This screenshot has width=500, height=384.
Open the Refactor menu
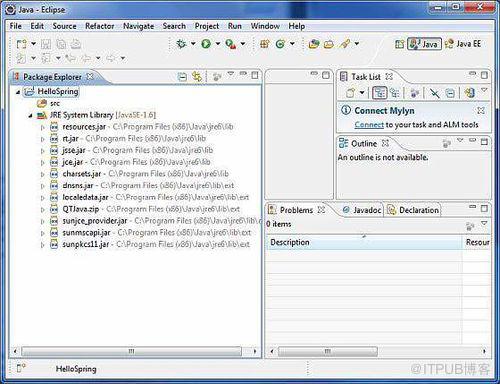(99, 26)
